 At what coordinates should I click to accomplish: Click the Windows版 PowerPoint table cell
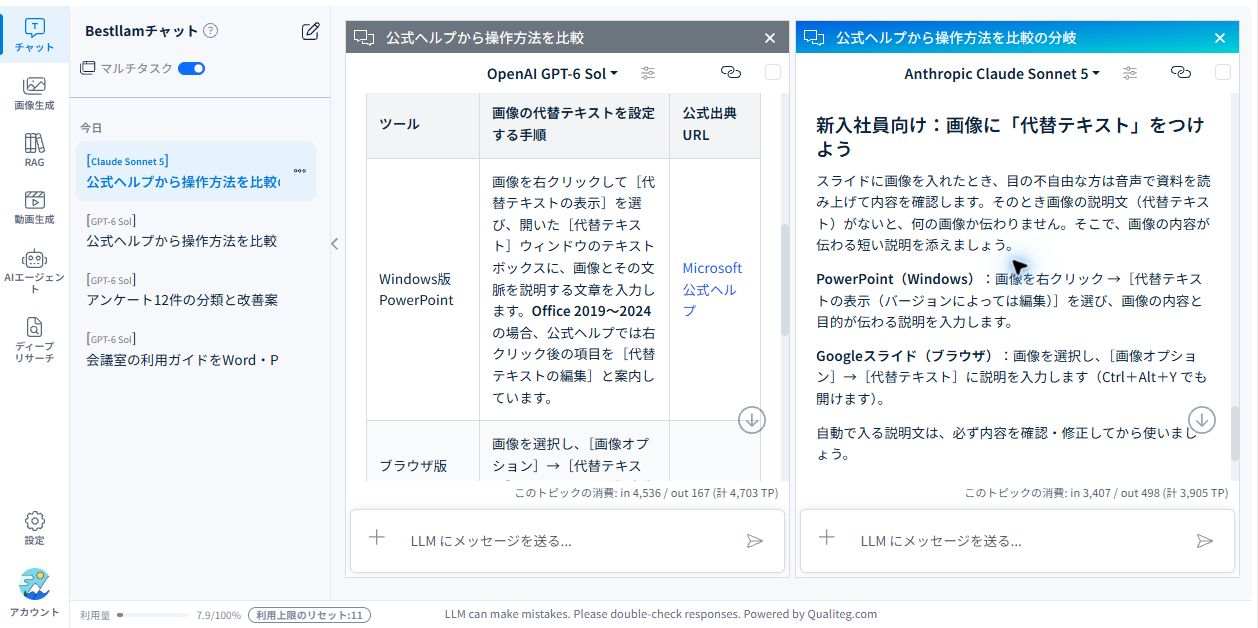click(423, 289)
